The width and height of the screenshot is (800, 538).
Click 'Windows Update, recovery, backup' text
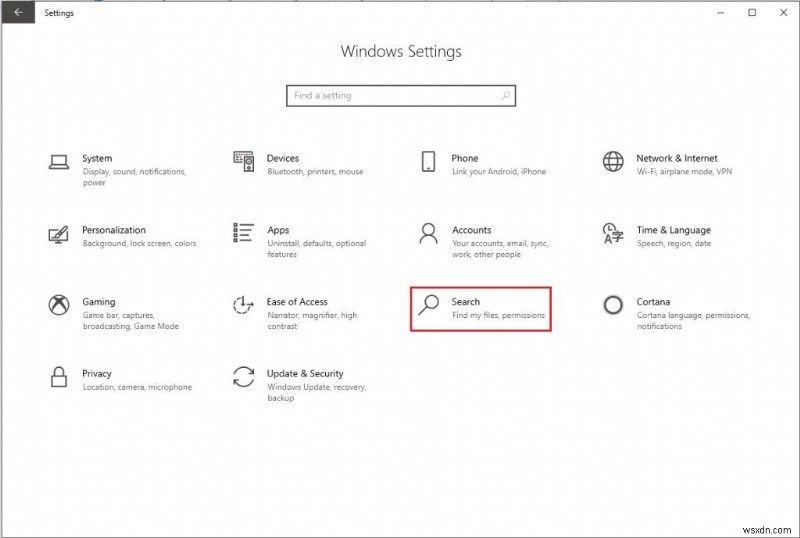tap(317, 393)
